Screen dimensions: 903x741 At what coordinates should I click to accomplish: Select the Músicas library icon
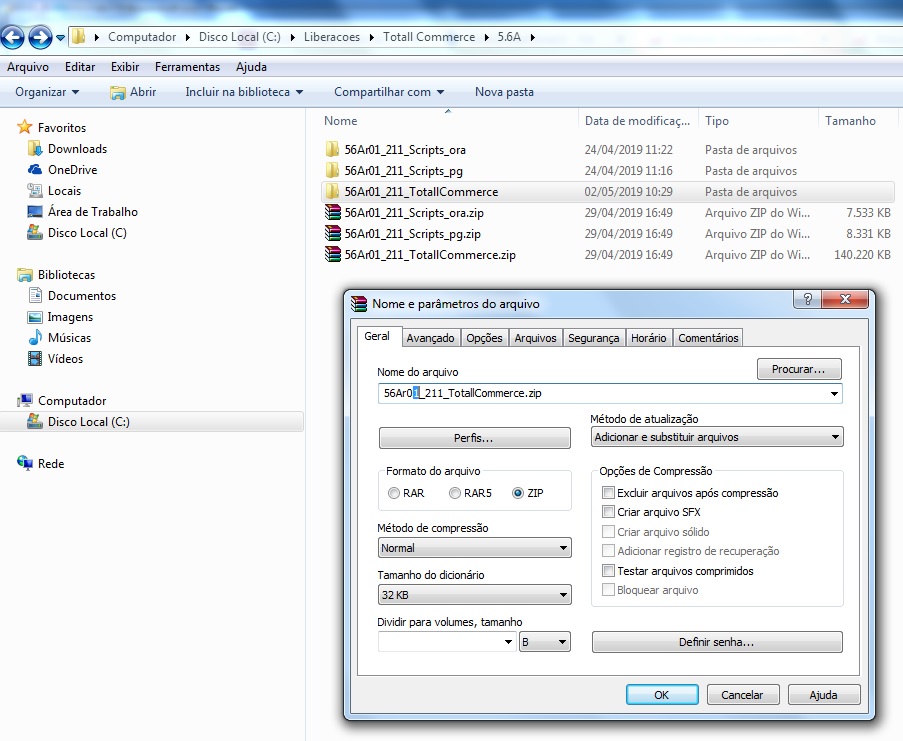coord(35,337)
